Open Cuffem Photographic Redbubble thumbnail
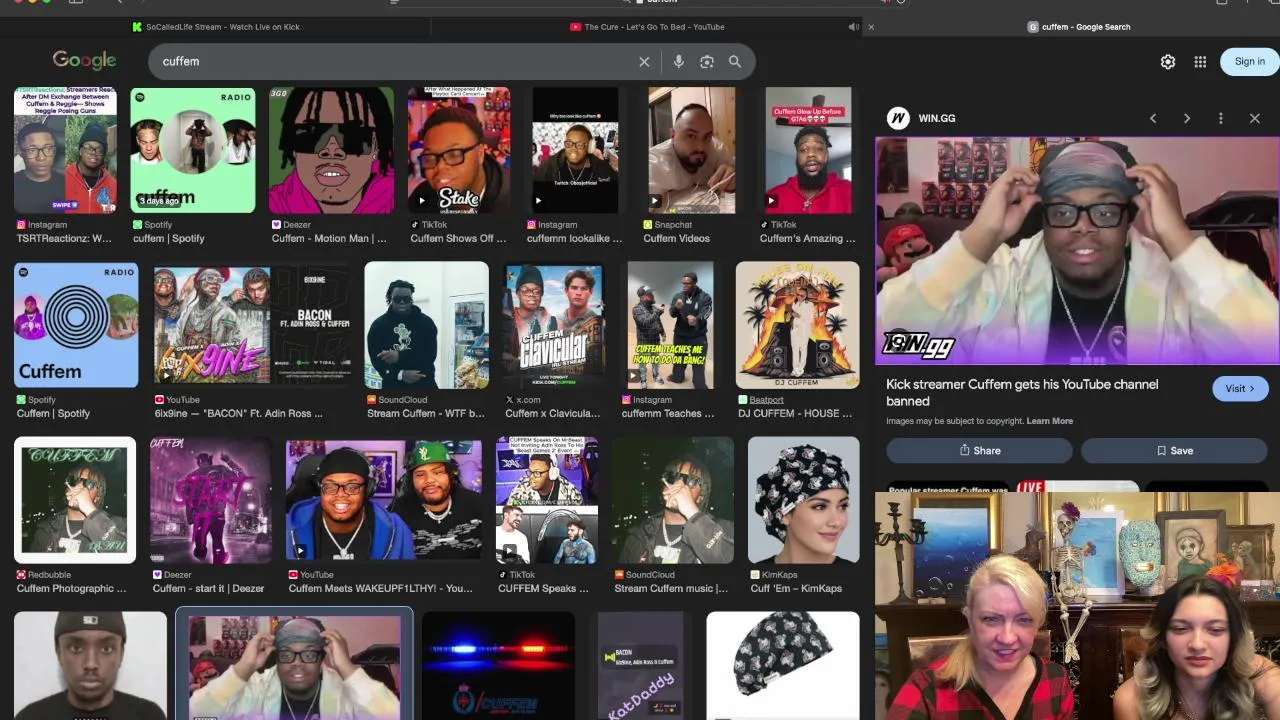The image size is (1280, 720). (75, 500)
